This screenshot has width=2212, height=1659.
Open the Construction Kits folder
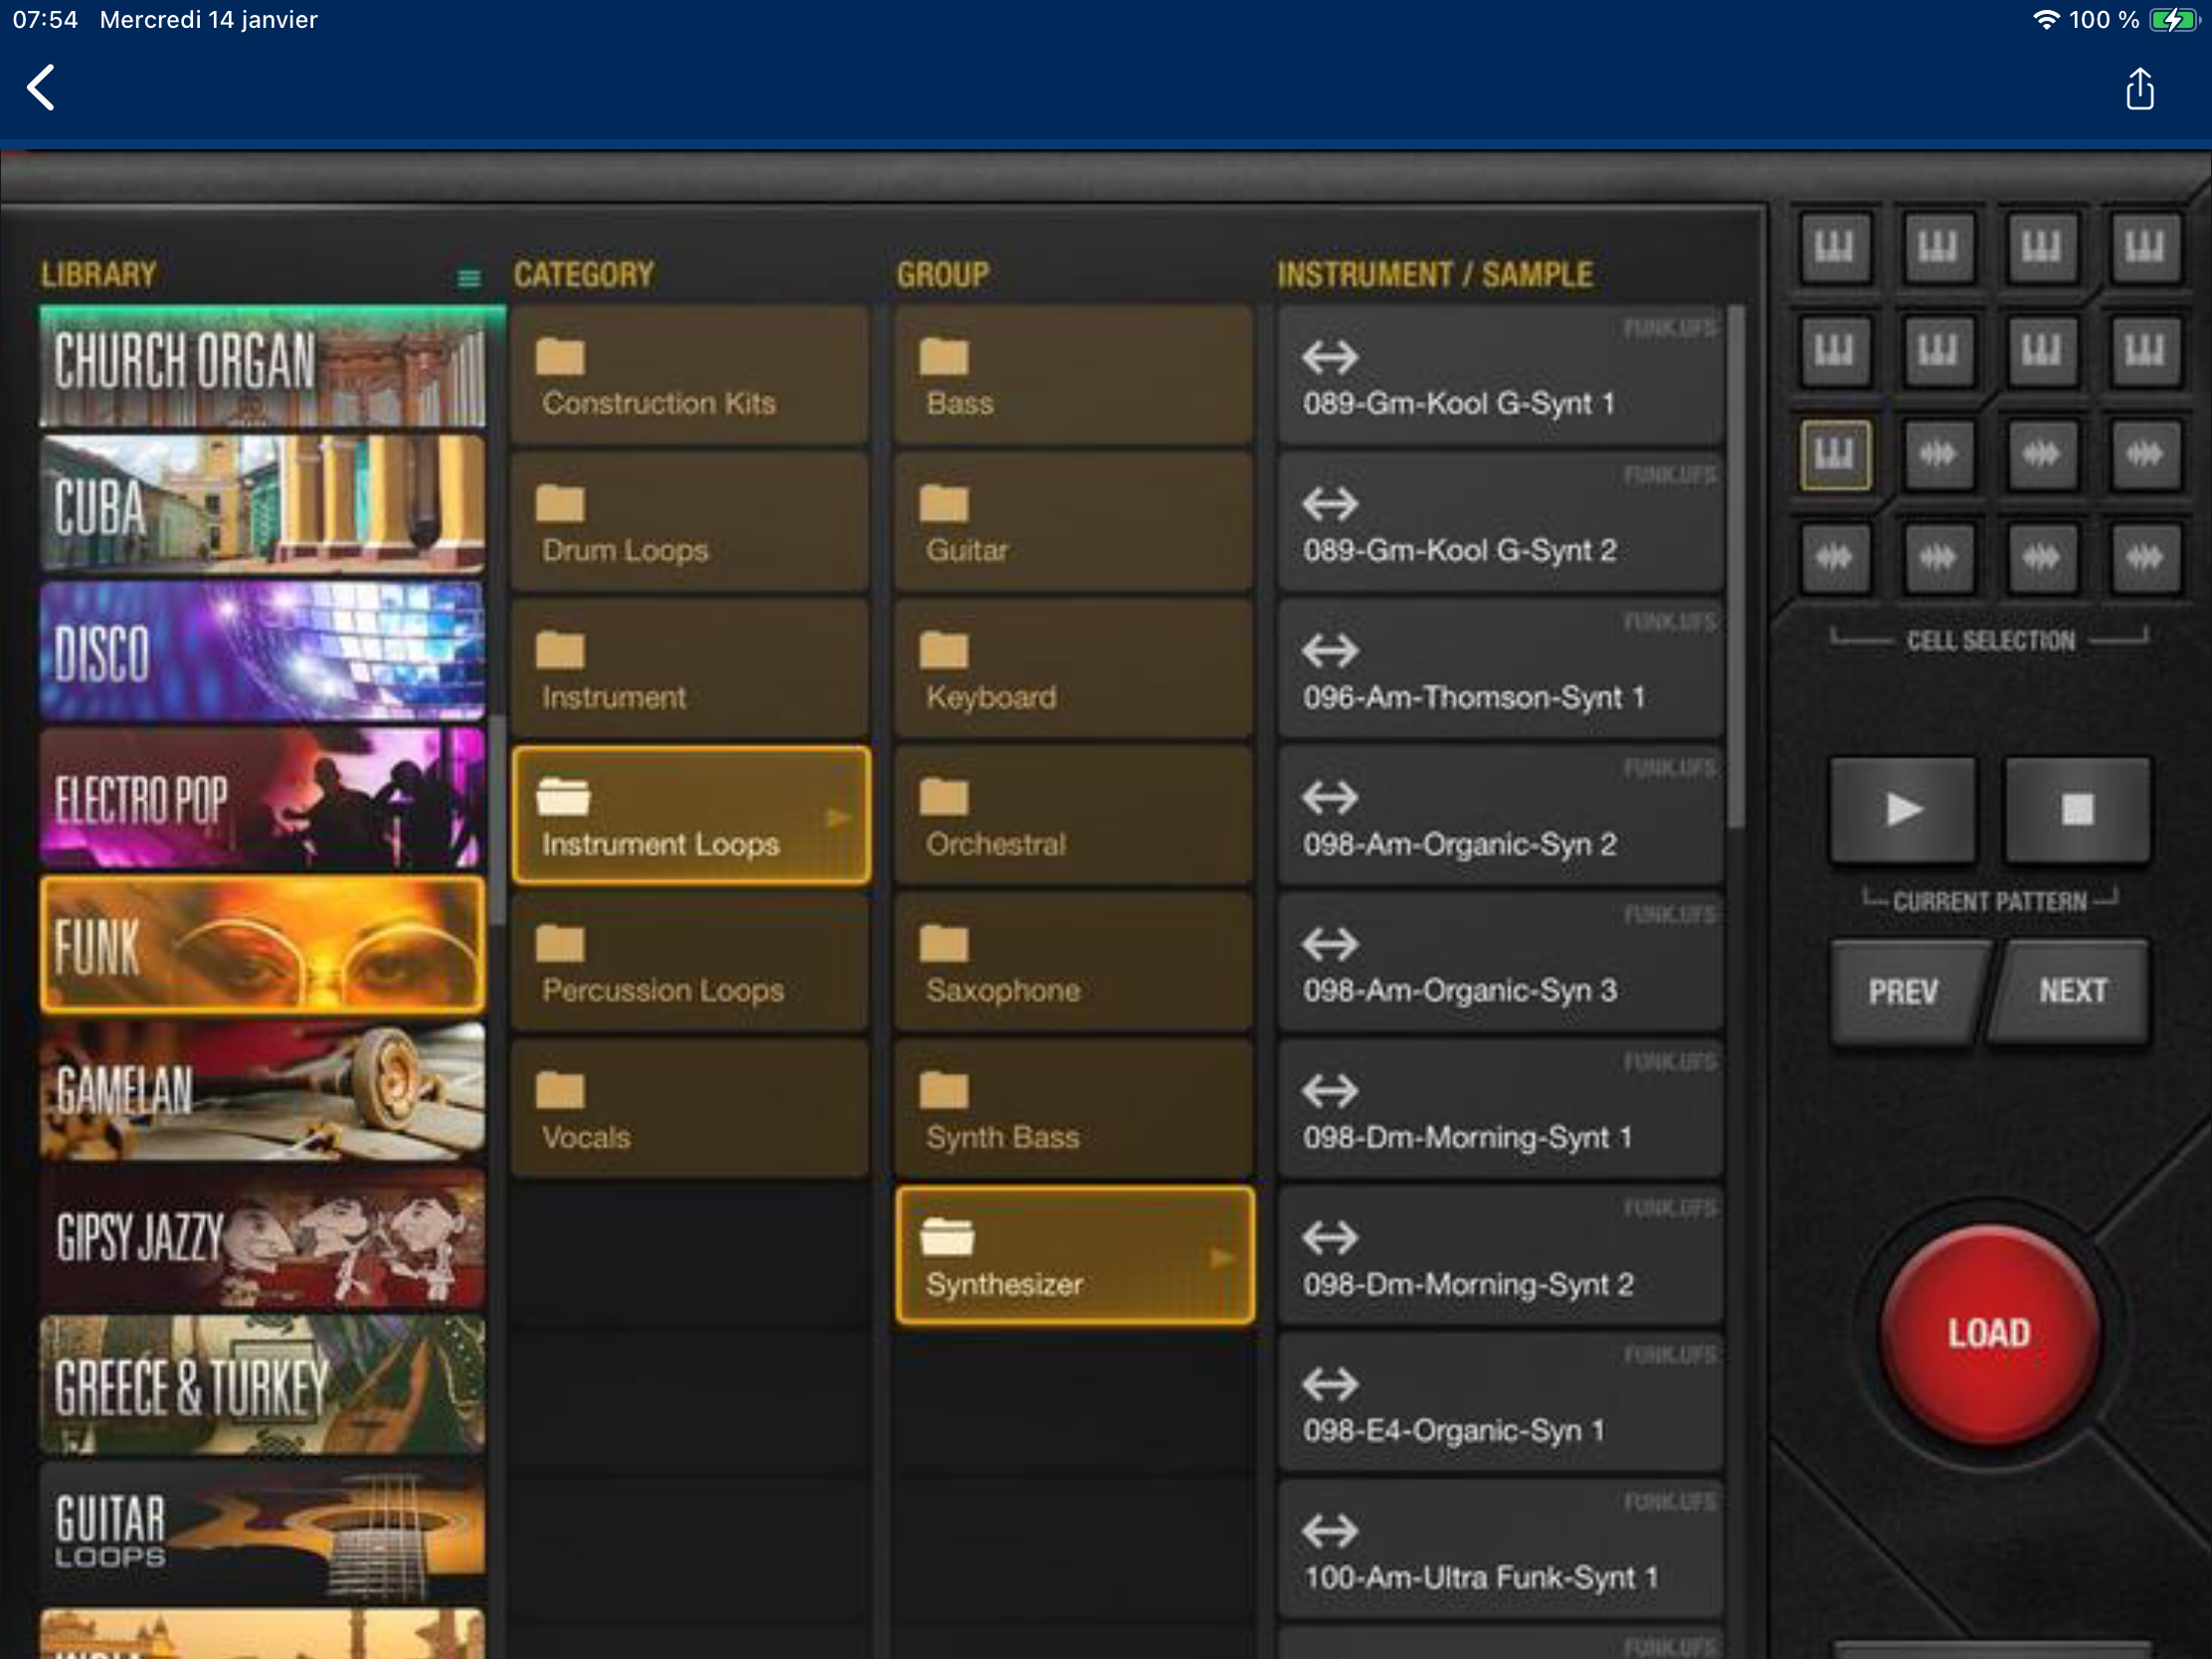689,377
